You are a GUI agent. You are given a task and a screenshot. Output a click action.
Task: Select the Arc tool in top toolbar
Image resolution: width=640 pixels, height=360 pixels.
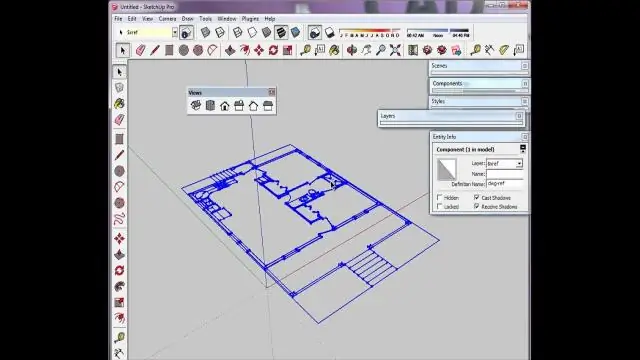(x=212, y=50)
